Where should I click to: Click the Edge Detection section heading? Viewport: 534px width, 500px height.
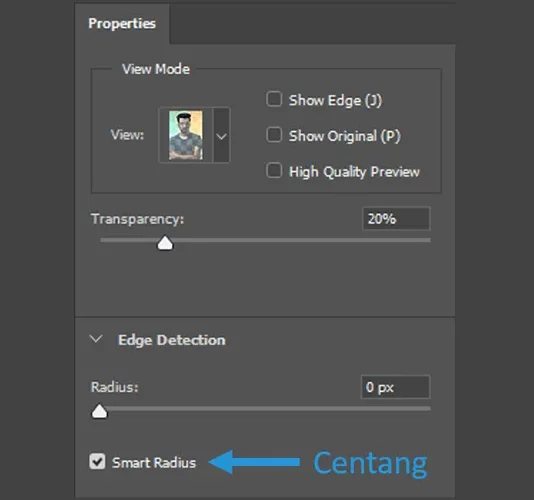172,340
